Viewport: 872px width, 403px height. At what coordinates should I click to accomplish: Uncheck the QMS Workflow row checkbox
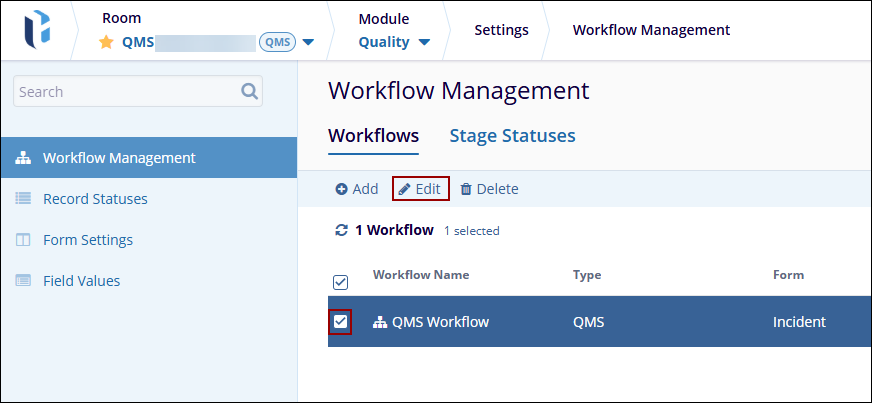[x=340, y=322]
